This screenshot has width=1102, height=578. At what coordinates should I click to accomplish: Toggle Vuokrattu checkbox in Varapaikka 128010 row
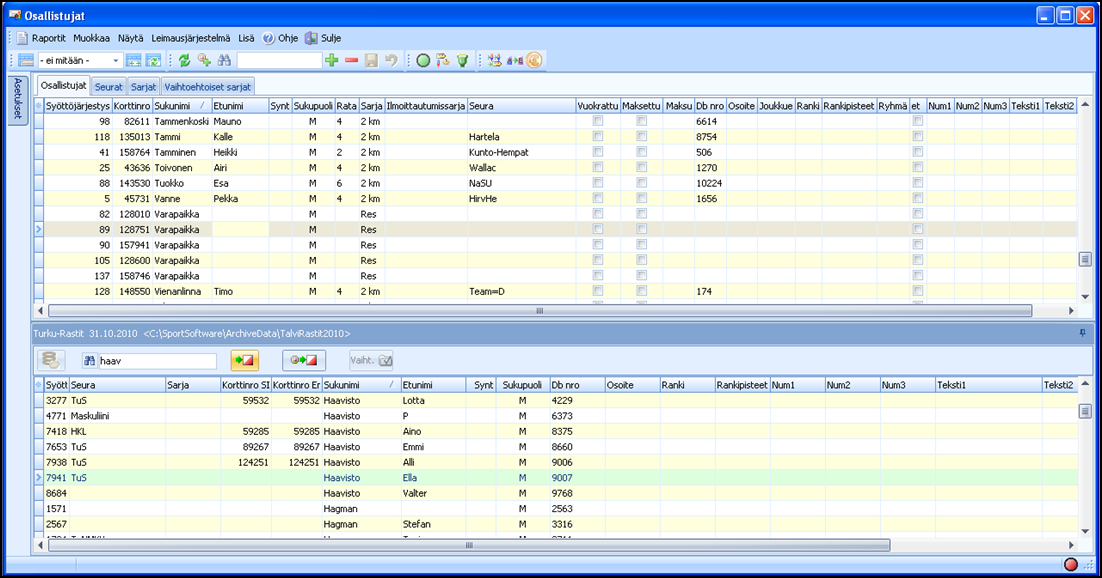point(598,214)
